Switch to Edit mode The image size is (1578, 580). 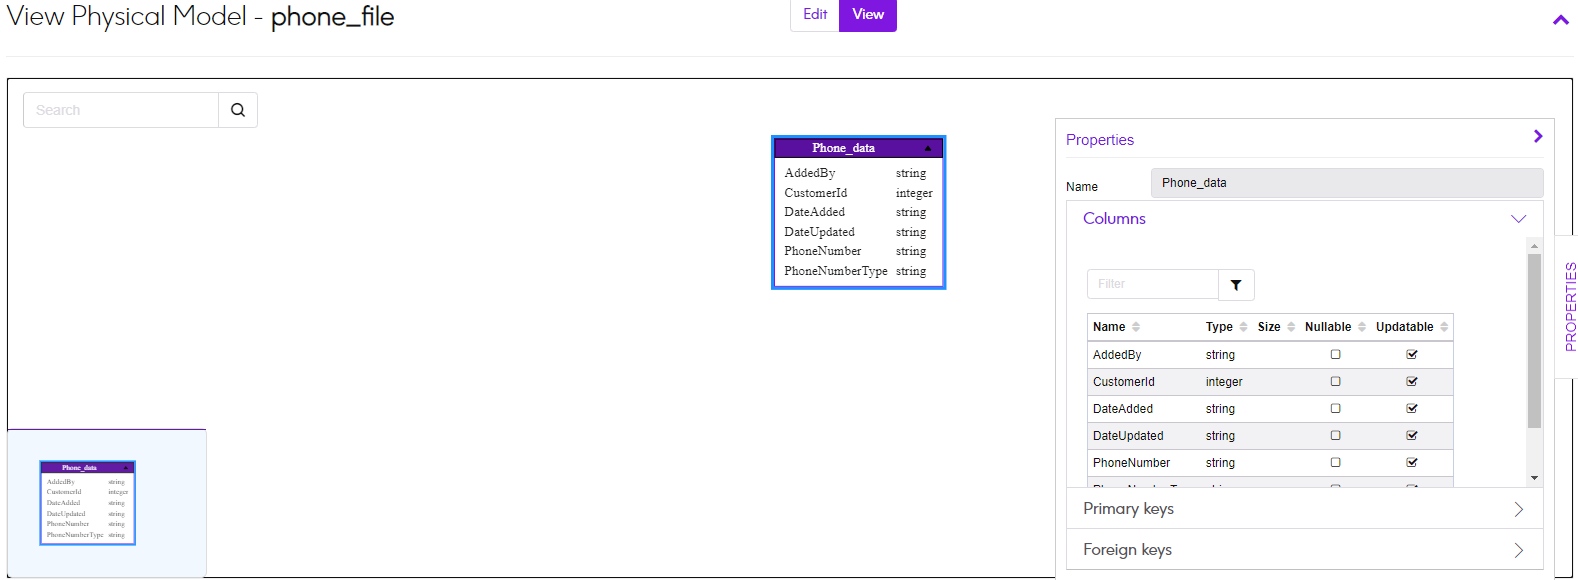[x=815, y=15]
